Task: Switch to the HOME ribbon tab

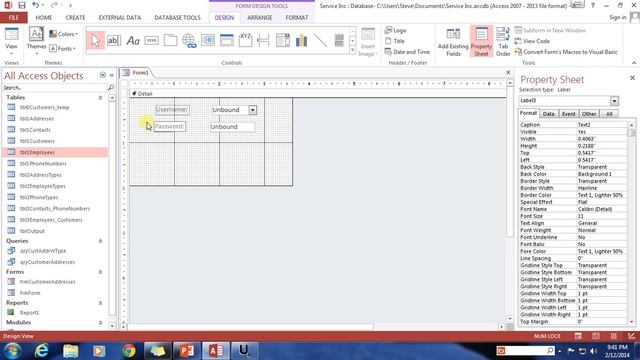Action: pyautogui.click(x=44, y=18)
